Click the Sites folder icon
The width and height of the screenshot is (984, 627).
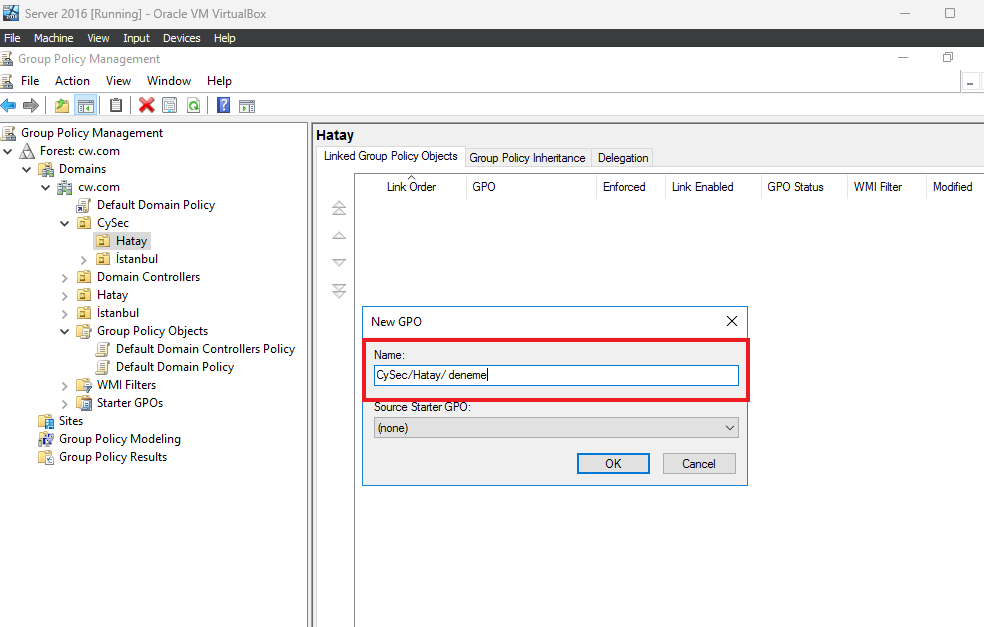click(46, 421)
